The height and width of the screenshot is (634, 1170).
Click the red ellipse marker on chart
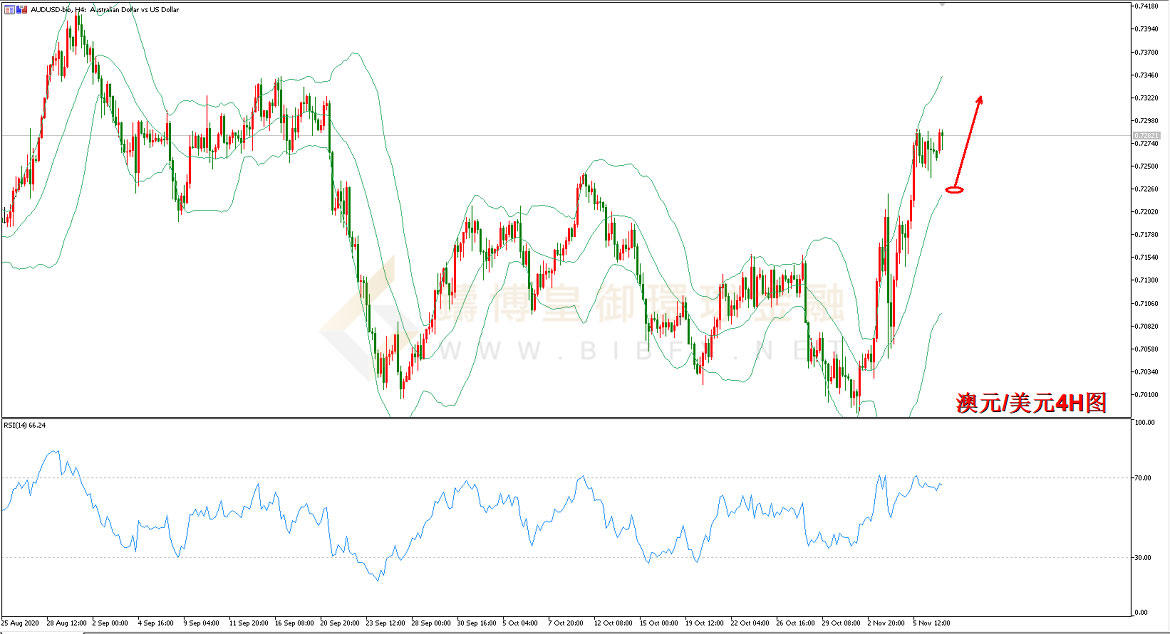point(954,189)
